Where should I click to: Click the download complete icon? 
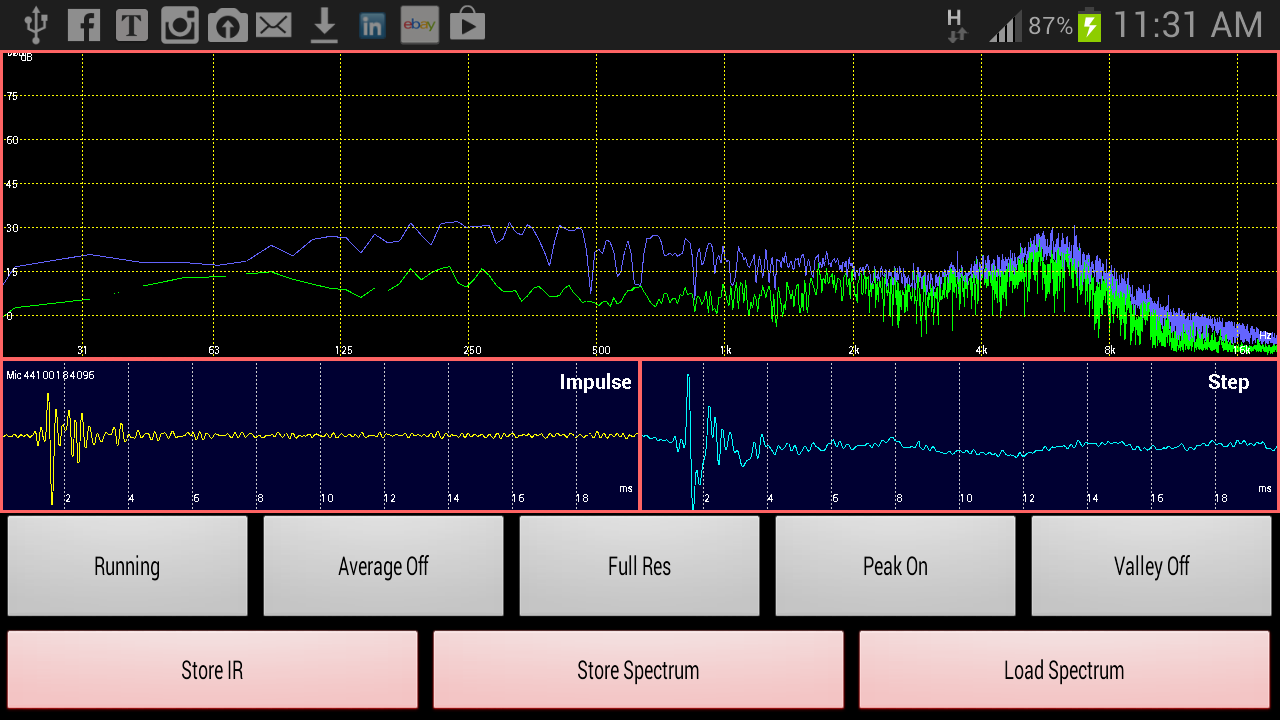point(323,24)
